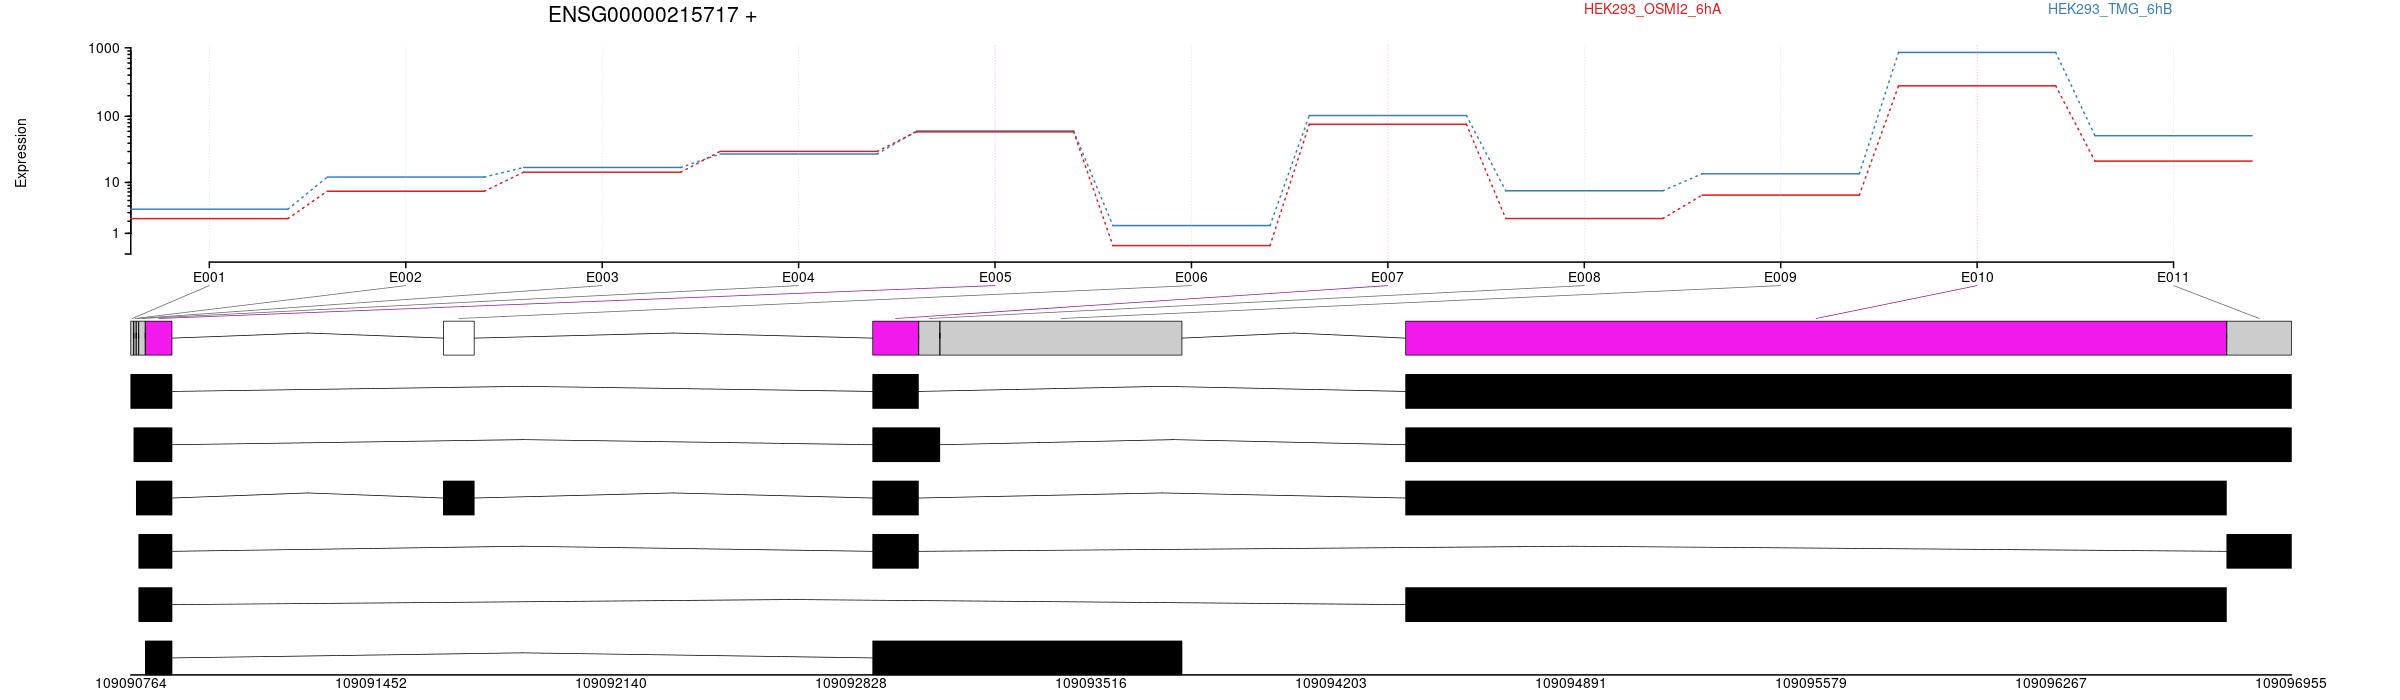Click the y-axis value 1000
2400x700 pixels.
(104, 49)
